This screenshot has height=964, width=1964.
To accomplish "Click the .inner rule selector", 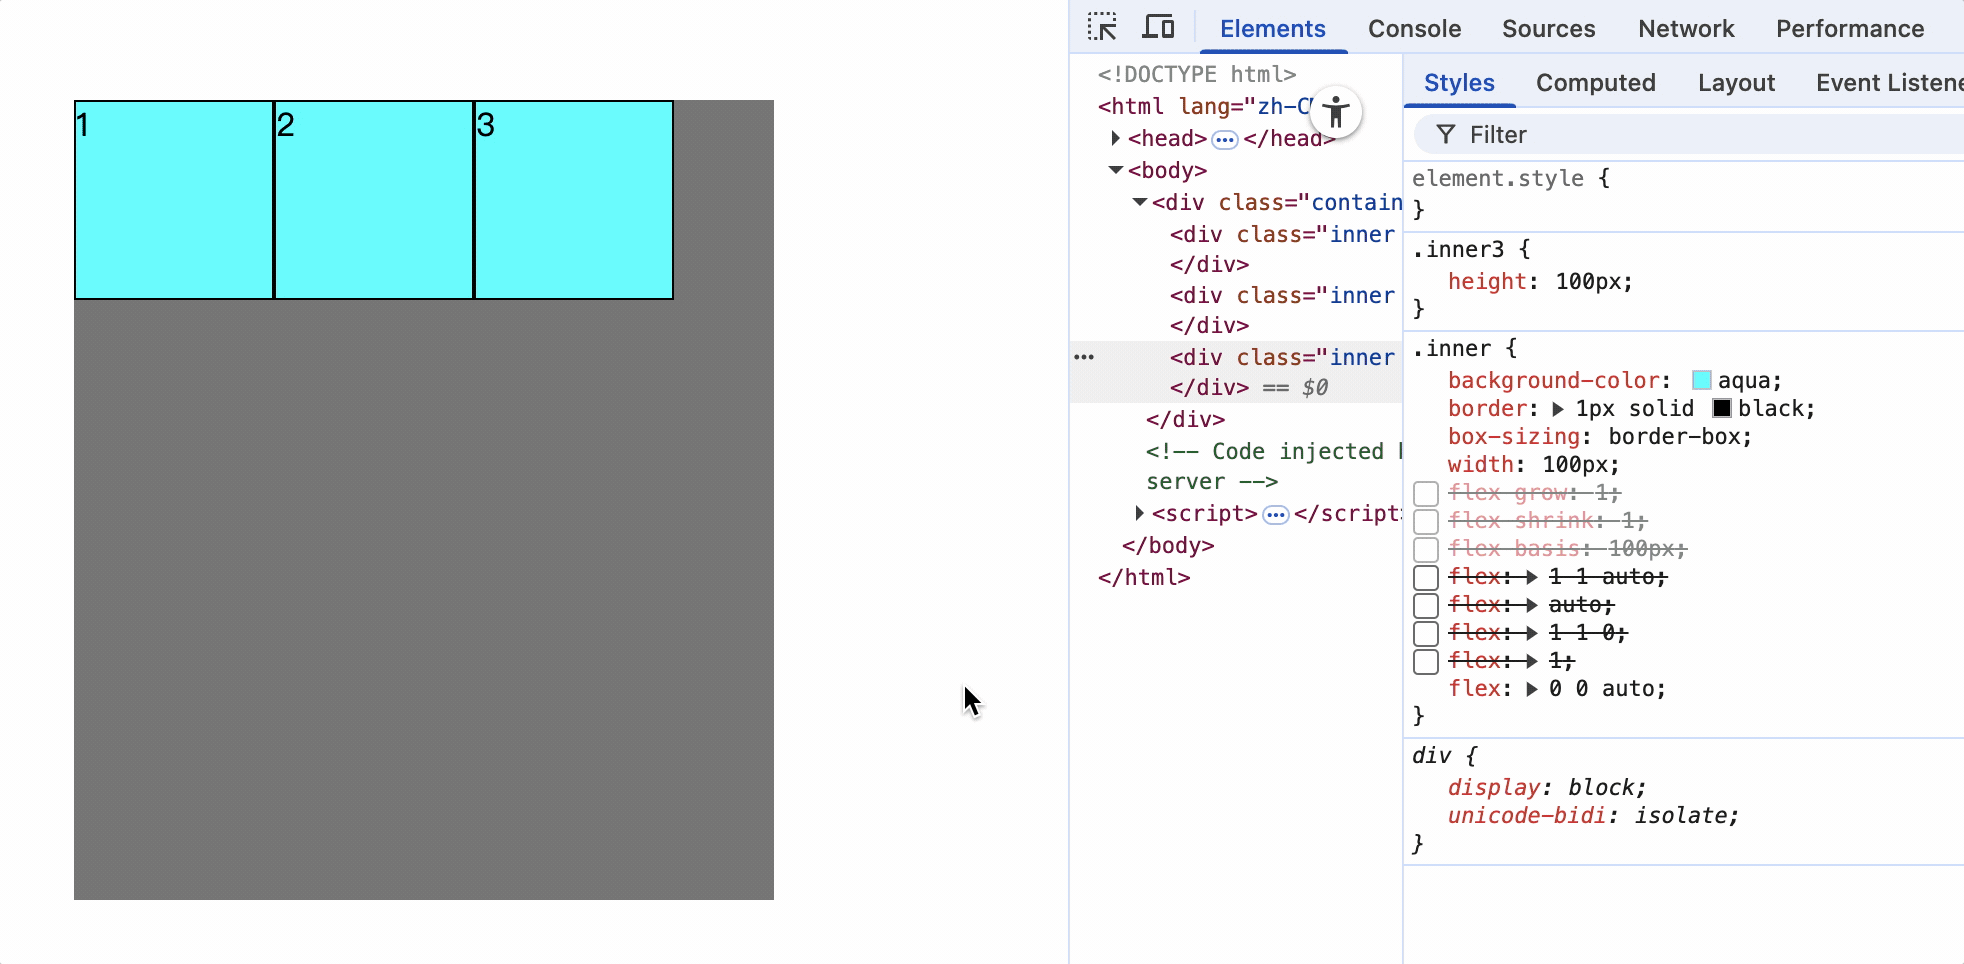I will (1452, 348).
